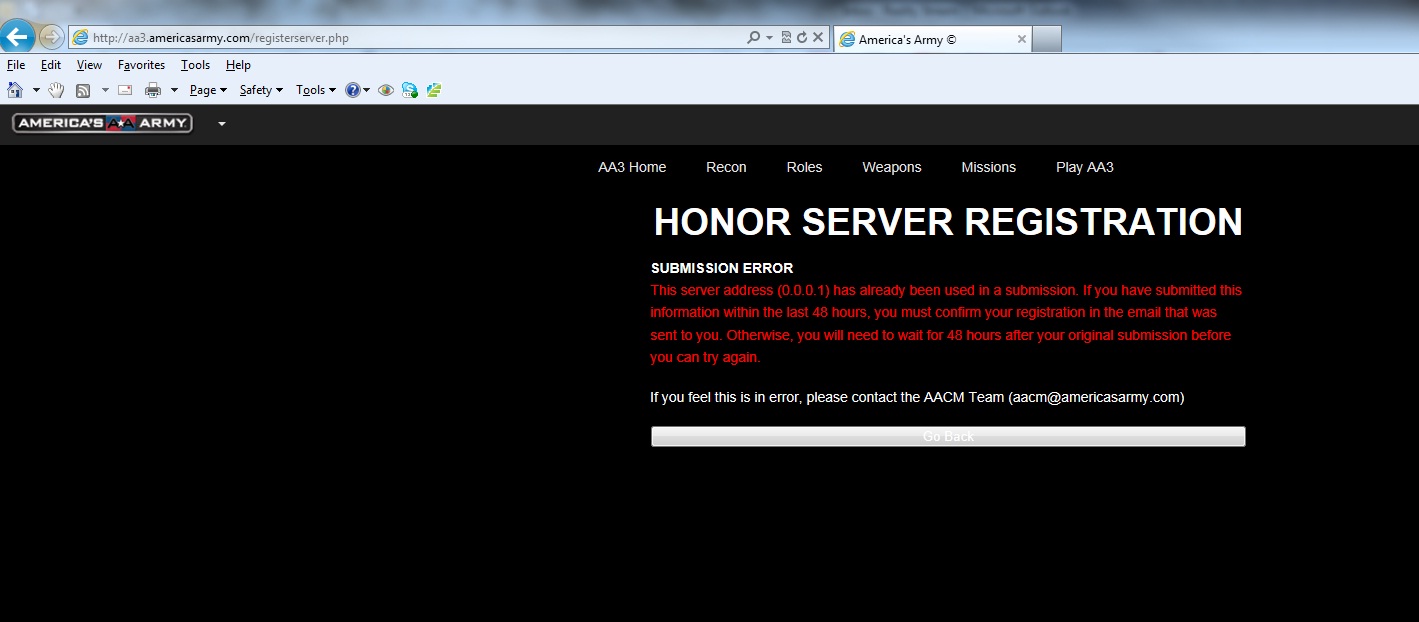Open the Roles link

(x=804, y=167)
